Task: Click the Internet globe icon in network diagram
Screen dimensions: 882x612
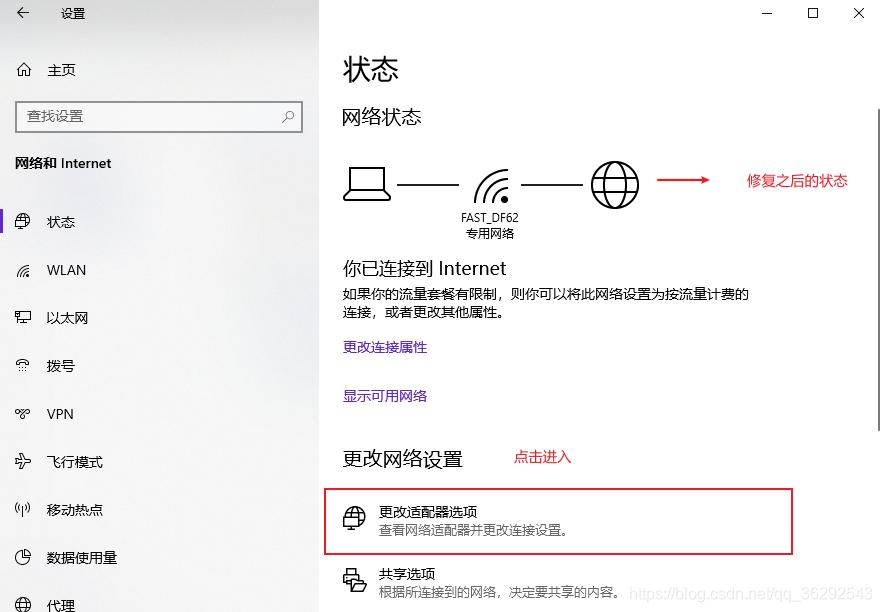Action: coord(615,185)
